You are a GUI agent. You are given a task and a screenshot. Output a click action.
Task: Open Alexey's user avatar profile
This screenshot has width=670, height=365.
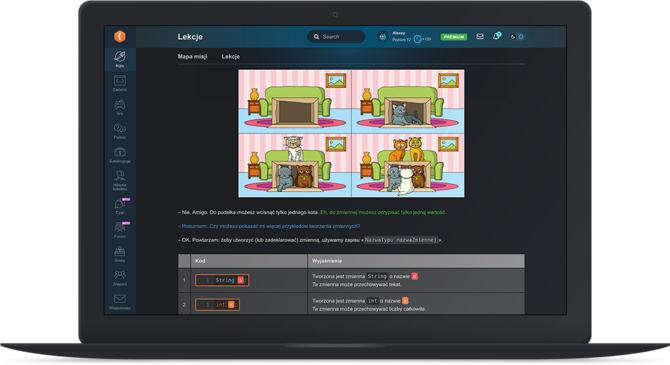[383, 37]
